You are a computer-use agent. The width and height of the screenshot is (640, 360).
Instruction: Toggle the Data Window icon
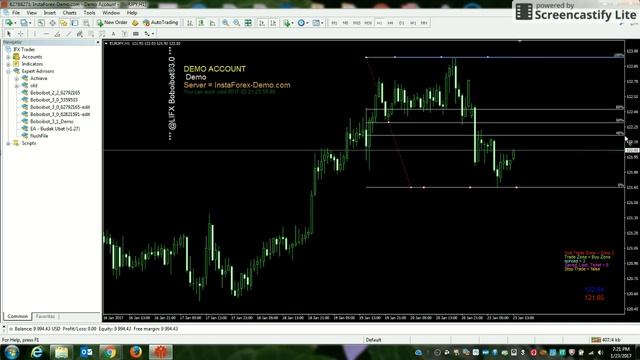pyautogui.click(x=53, y=23)
